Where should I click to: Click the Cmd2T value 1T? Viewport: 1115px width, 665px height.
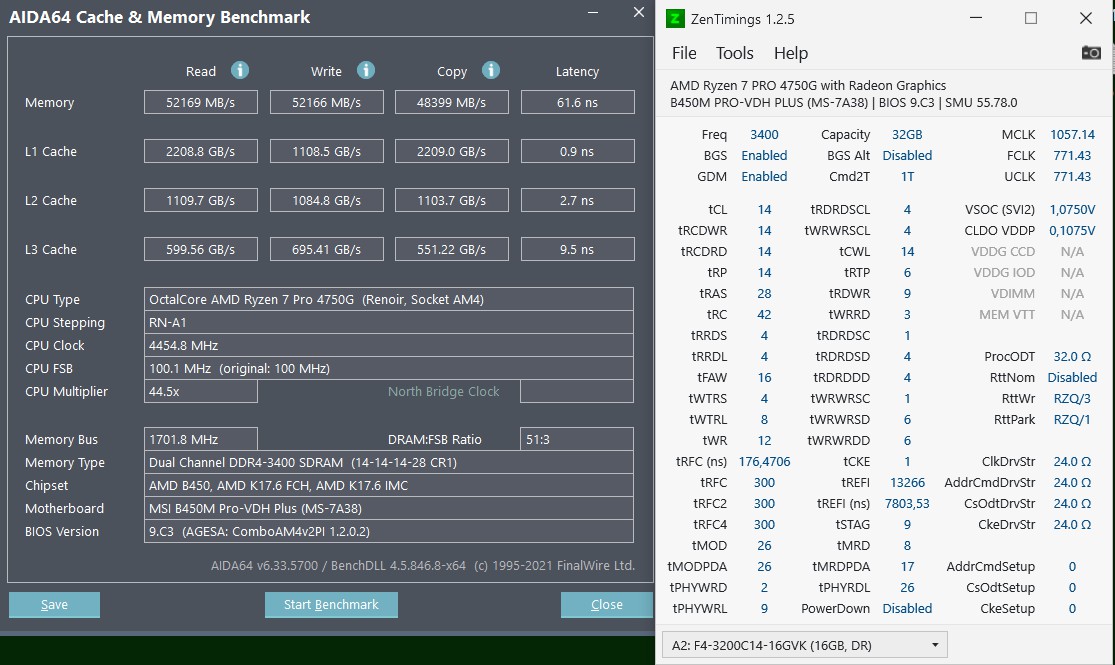907,176
